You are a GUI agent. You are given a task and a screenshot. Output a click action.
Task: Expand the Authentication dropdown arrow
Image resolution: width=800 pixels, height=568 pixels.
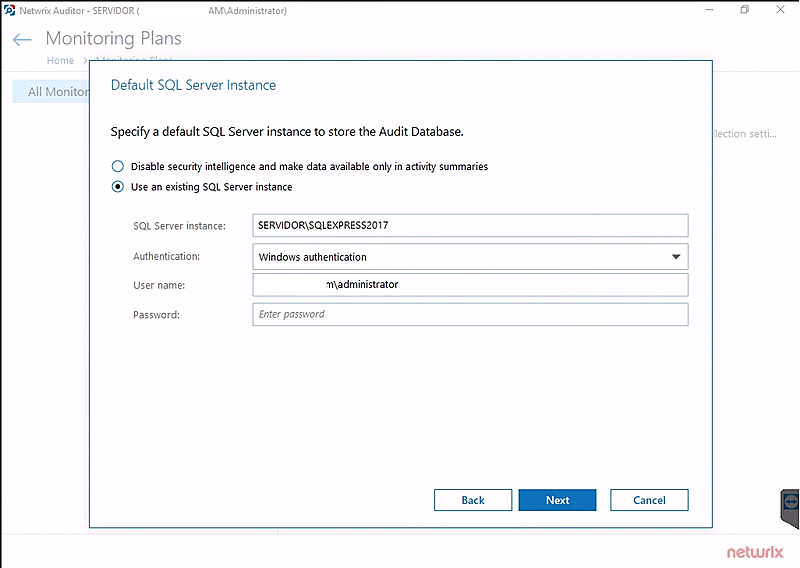[675, 257]
